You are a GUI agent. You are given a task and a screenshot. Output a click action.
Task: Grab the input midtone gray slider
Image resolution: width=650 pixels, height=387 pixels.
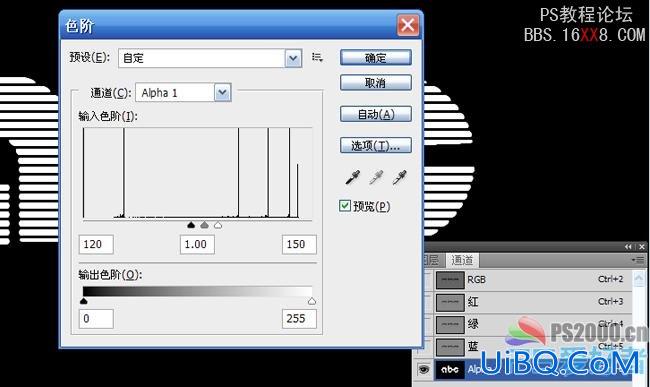[x=204, y=225]
